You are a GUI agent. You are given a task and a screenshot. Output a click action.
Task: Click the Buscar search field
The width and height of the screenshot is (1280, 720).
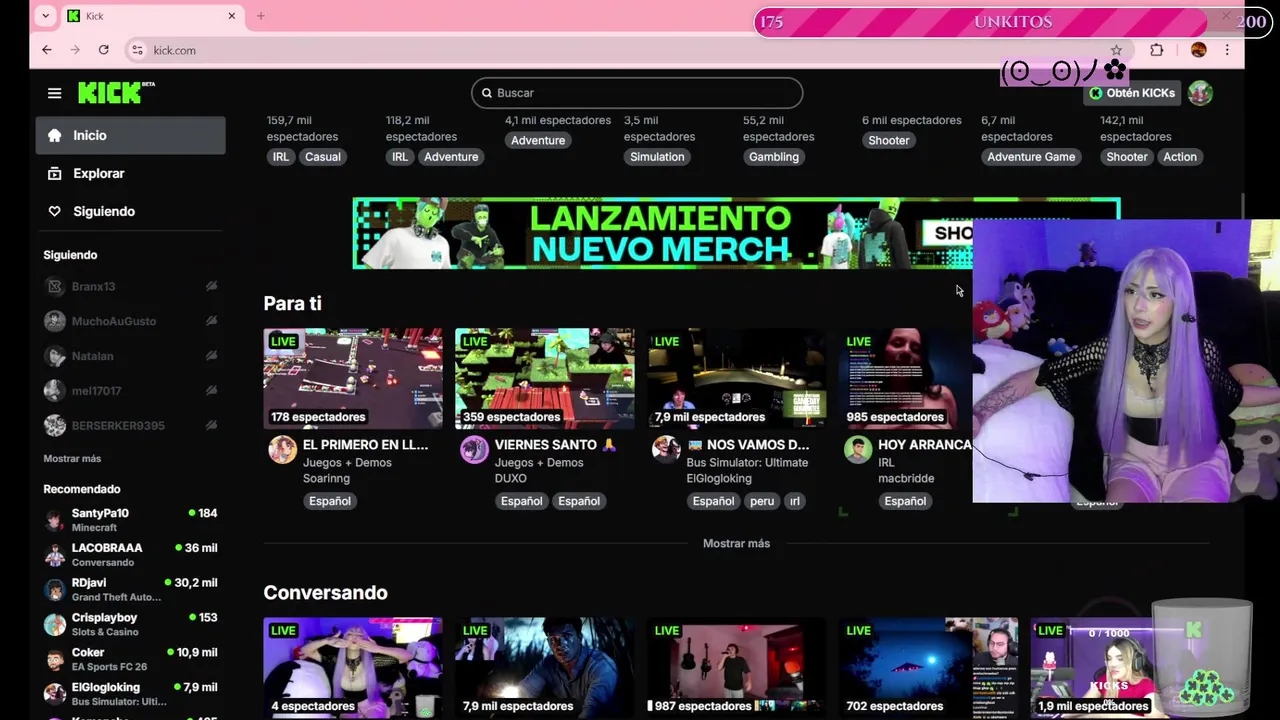click(x=637, y=93)
